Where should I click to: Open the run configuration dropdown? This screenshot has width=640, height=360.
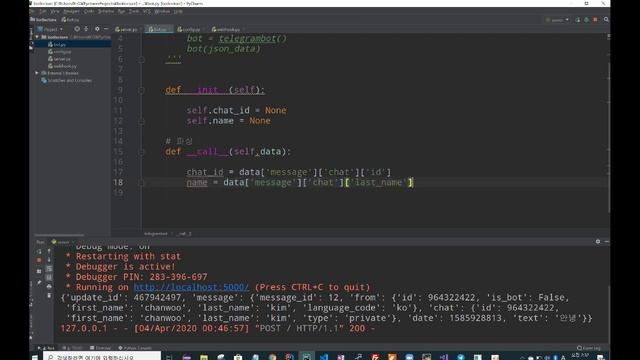point(557,20)
